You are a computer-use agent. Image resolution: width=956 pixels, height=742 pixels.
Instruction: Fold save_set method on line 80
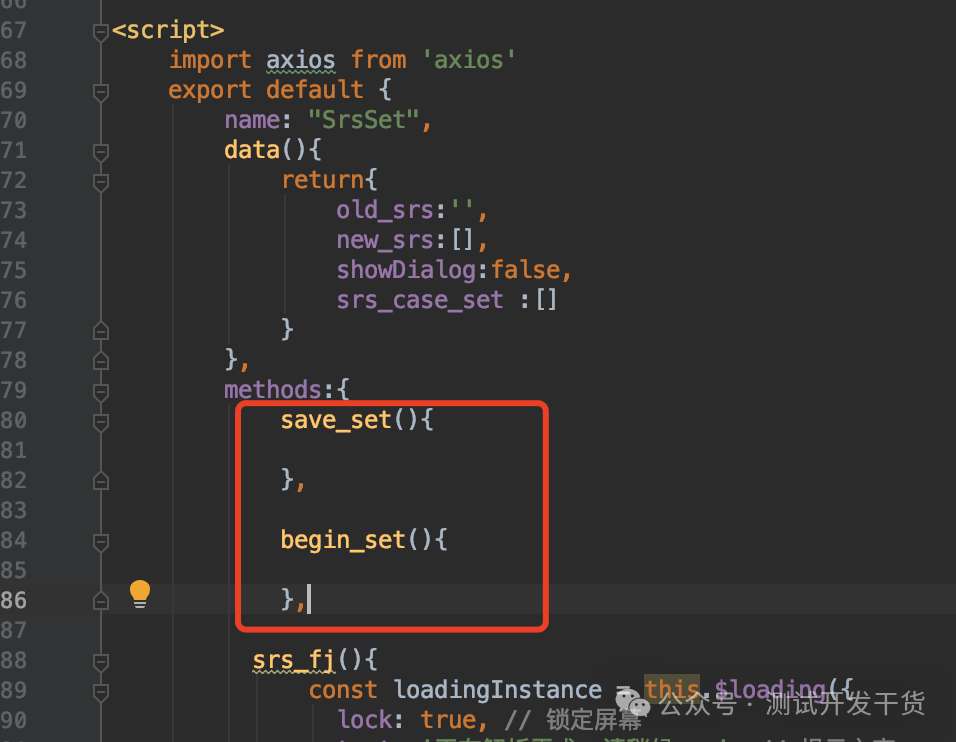[x=101, y=421]
